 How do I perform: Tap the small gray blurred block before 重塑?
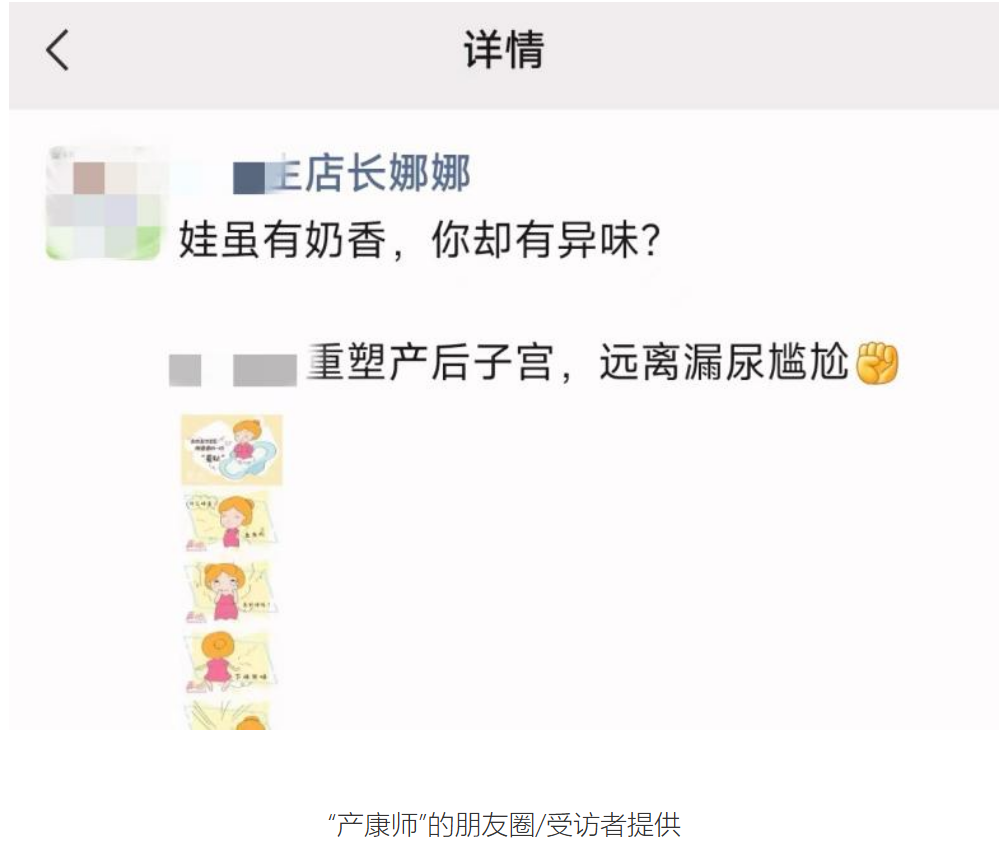[185, 370]
